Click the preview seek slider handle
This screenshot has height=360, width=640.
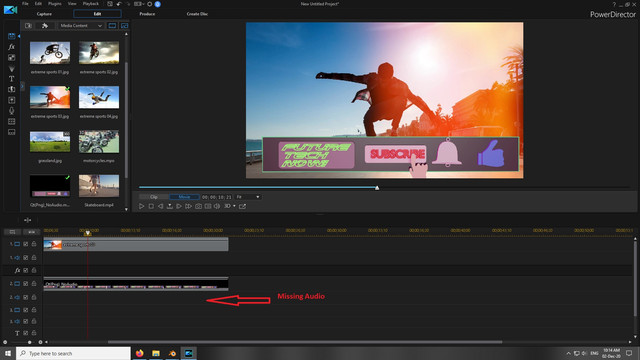[x=377, y=188]
